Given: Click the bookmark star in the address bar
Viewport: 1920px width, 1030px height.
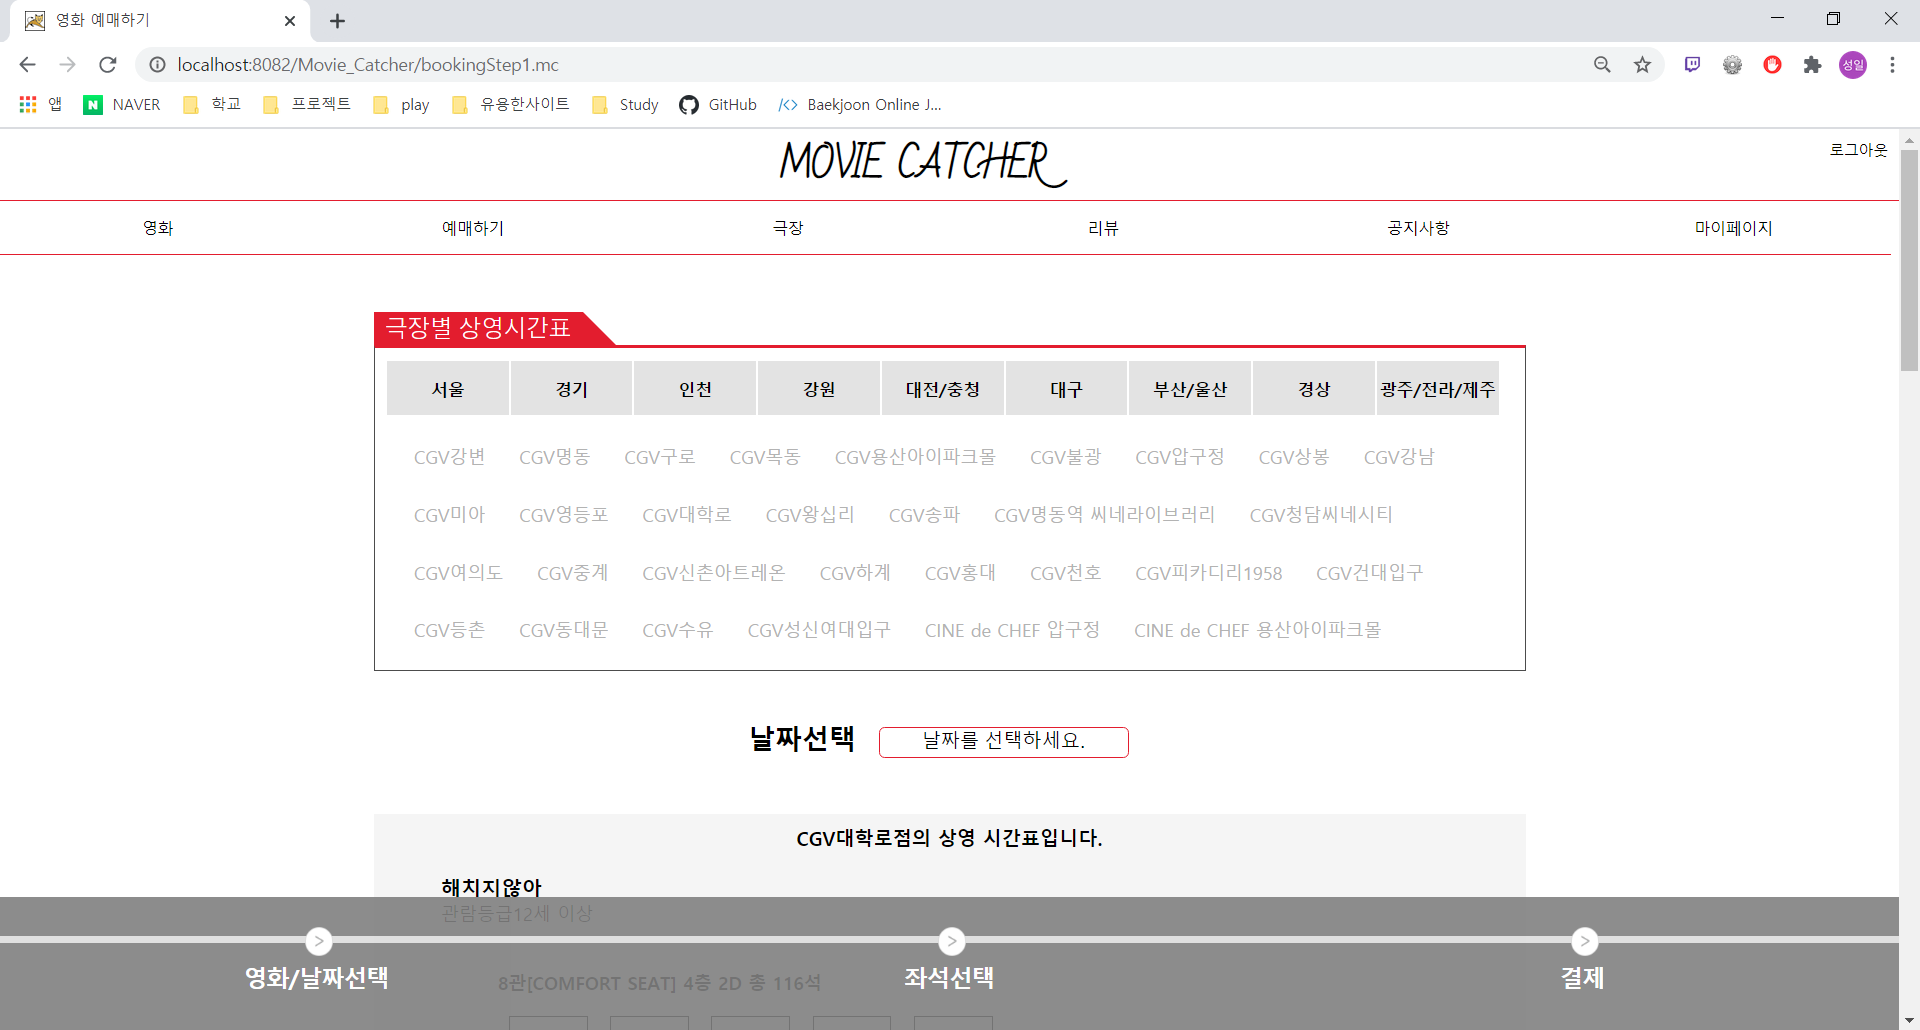Looking at the screenshot, I should 1642,64.
